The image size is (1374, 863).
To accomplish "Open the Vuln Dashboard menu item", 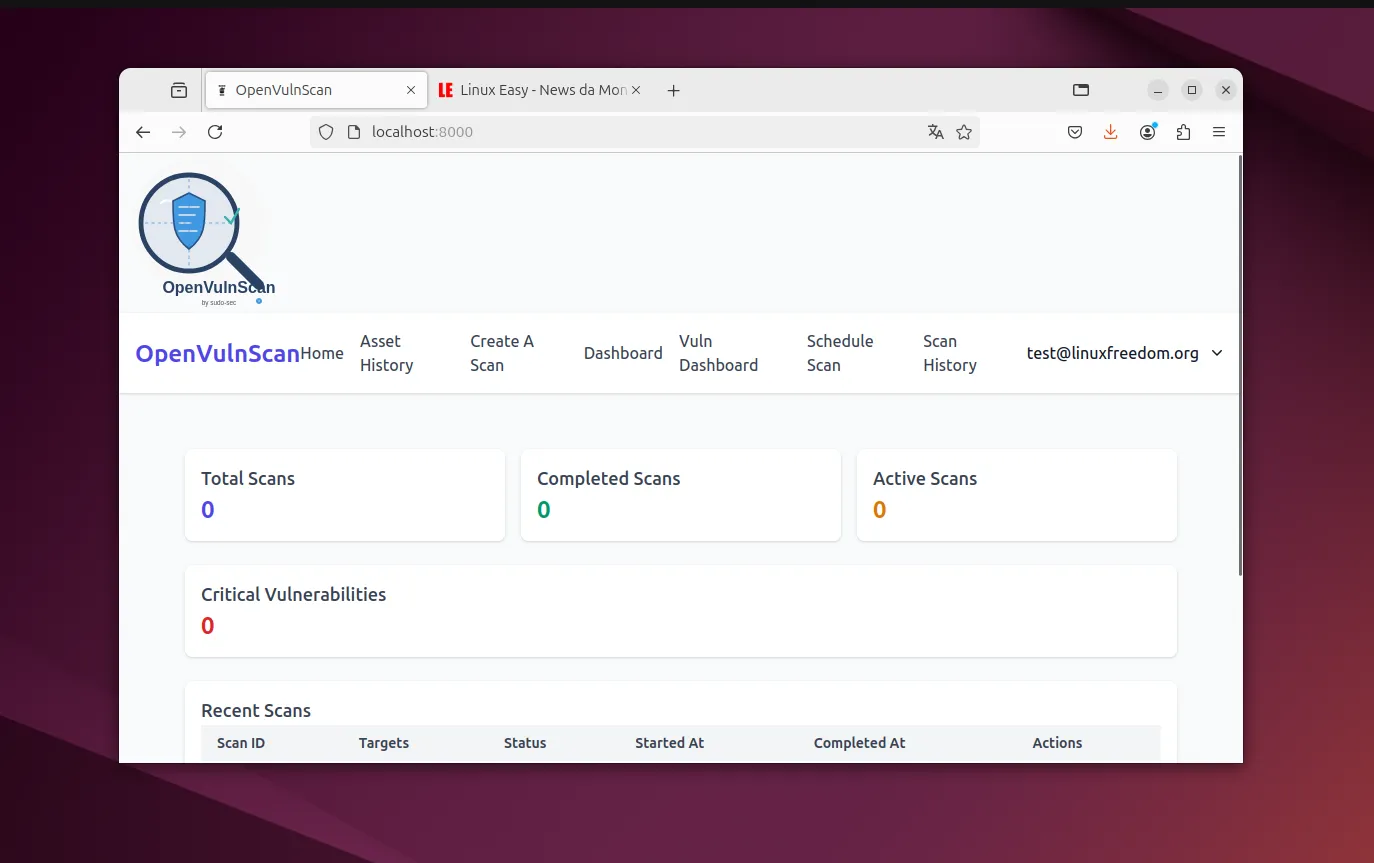I will [x=718, y=353].
